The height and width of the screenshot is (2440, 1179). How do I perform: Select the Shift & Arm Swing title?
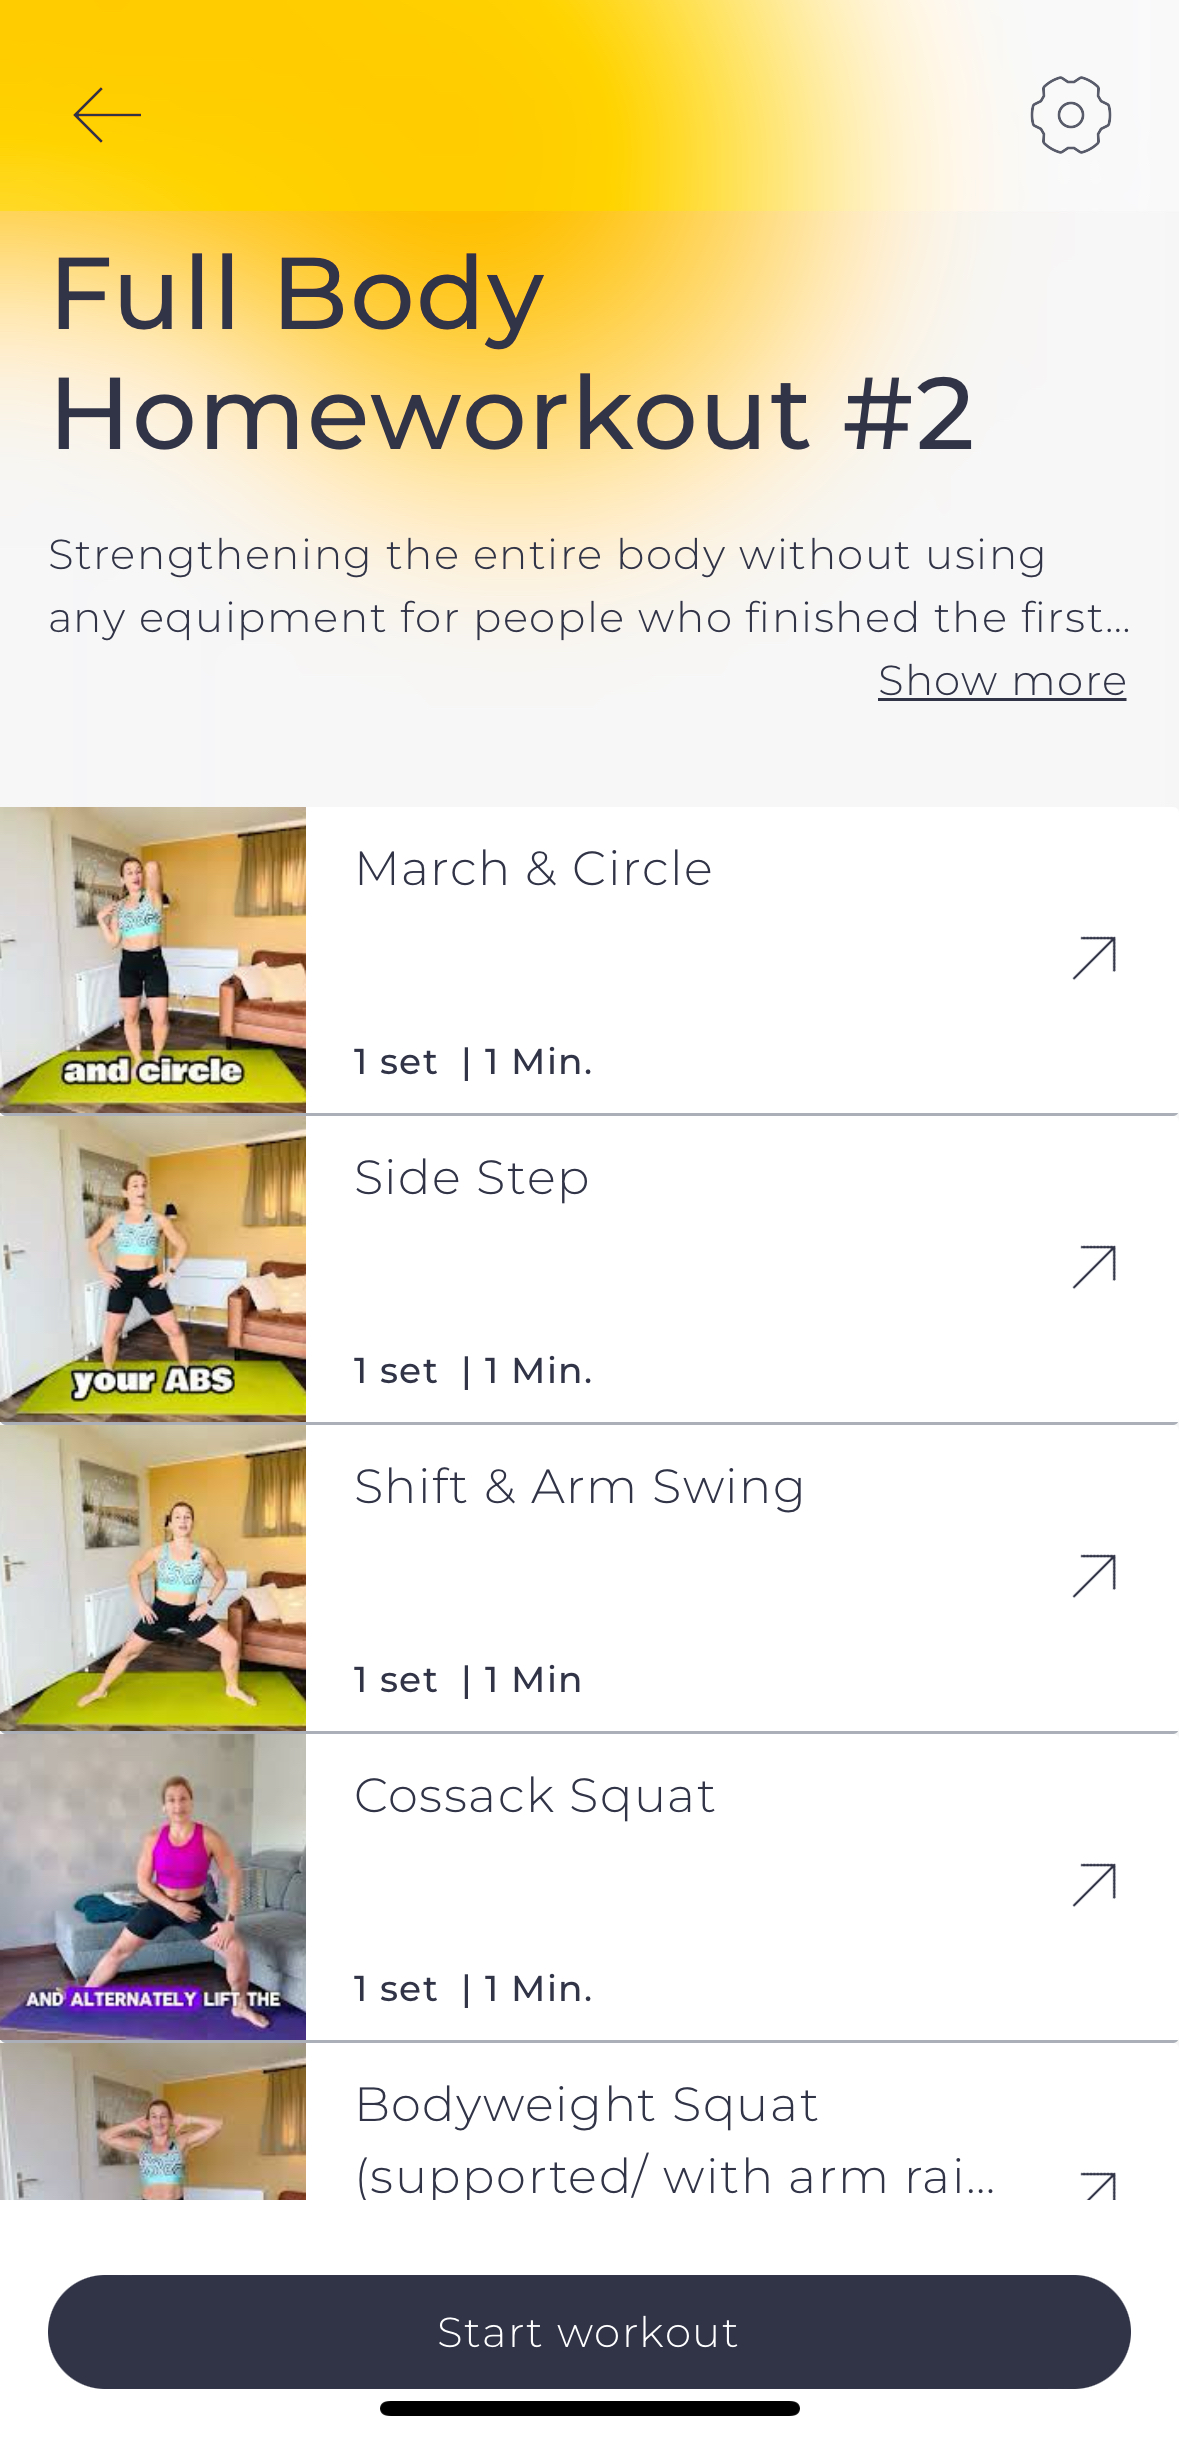tap(579, 1486)
